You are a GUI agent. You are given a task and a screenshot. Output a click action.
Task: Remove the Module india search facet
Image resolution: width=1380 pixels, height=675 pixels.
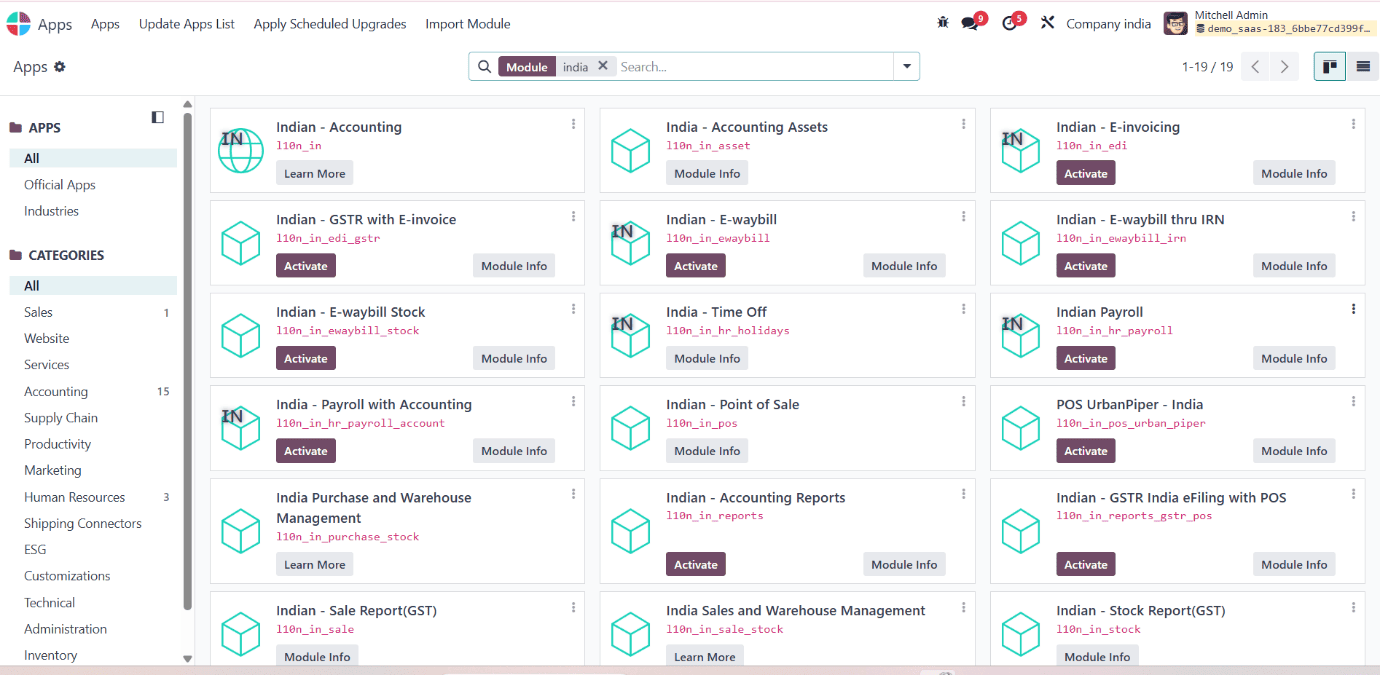coord(603,66)
